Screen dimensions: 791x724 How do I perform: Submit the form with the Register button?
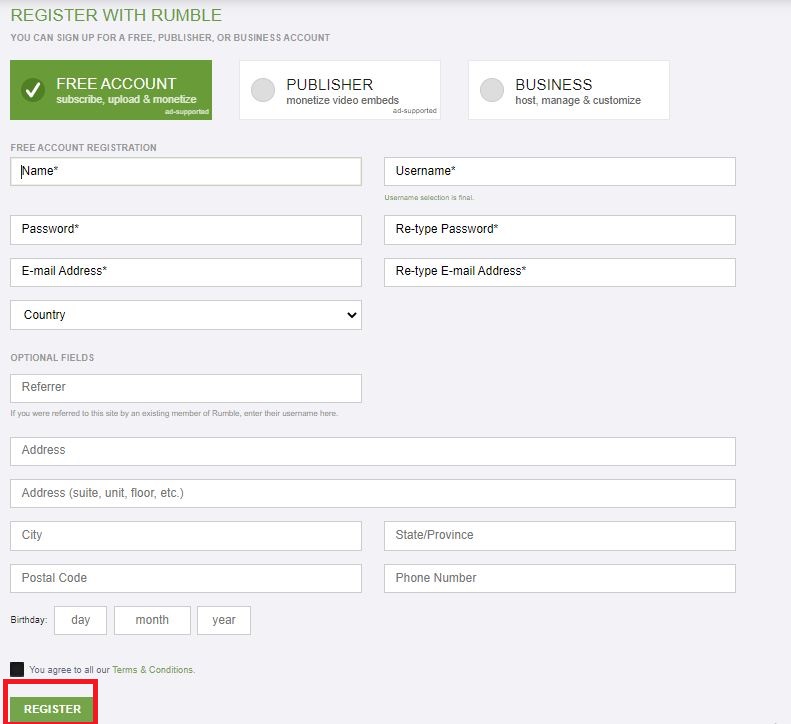[52, 709]
